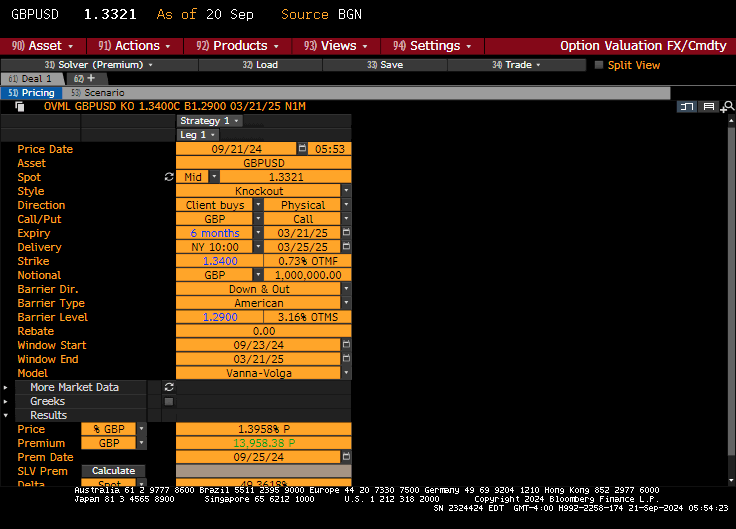Viewport: 736px width, 529px height.
Task: Click scroll up arrow of pricing panel
Action: 731,121
